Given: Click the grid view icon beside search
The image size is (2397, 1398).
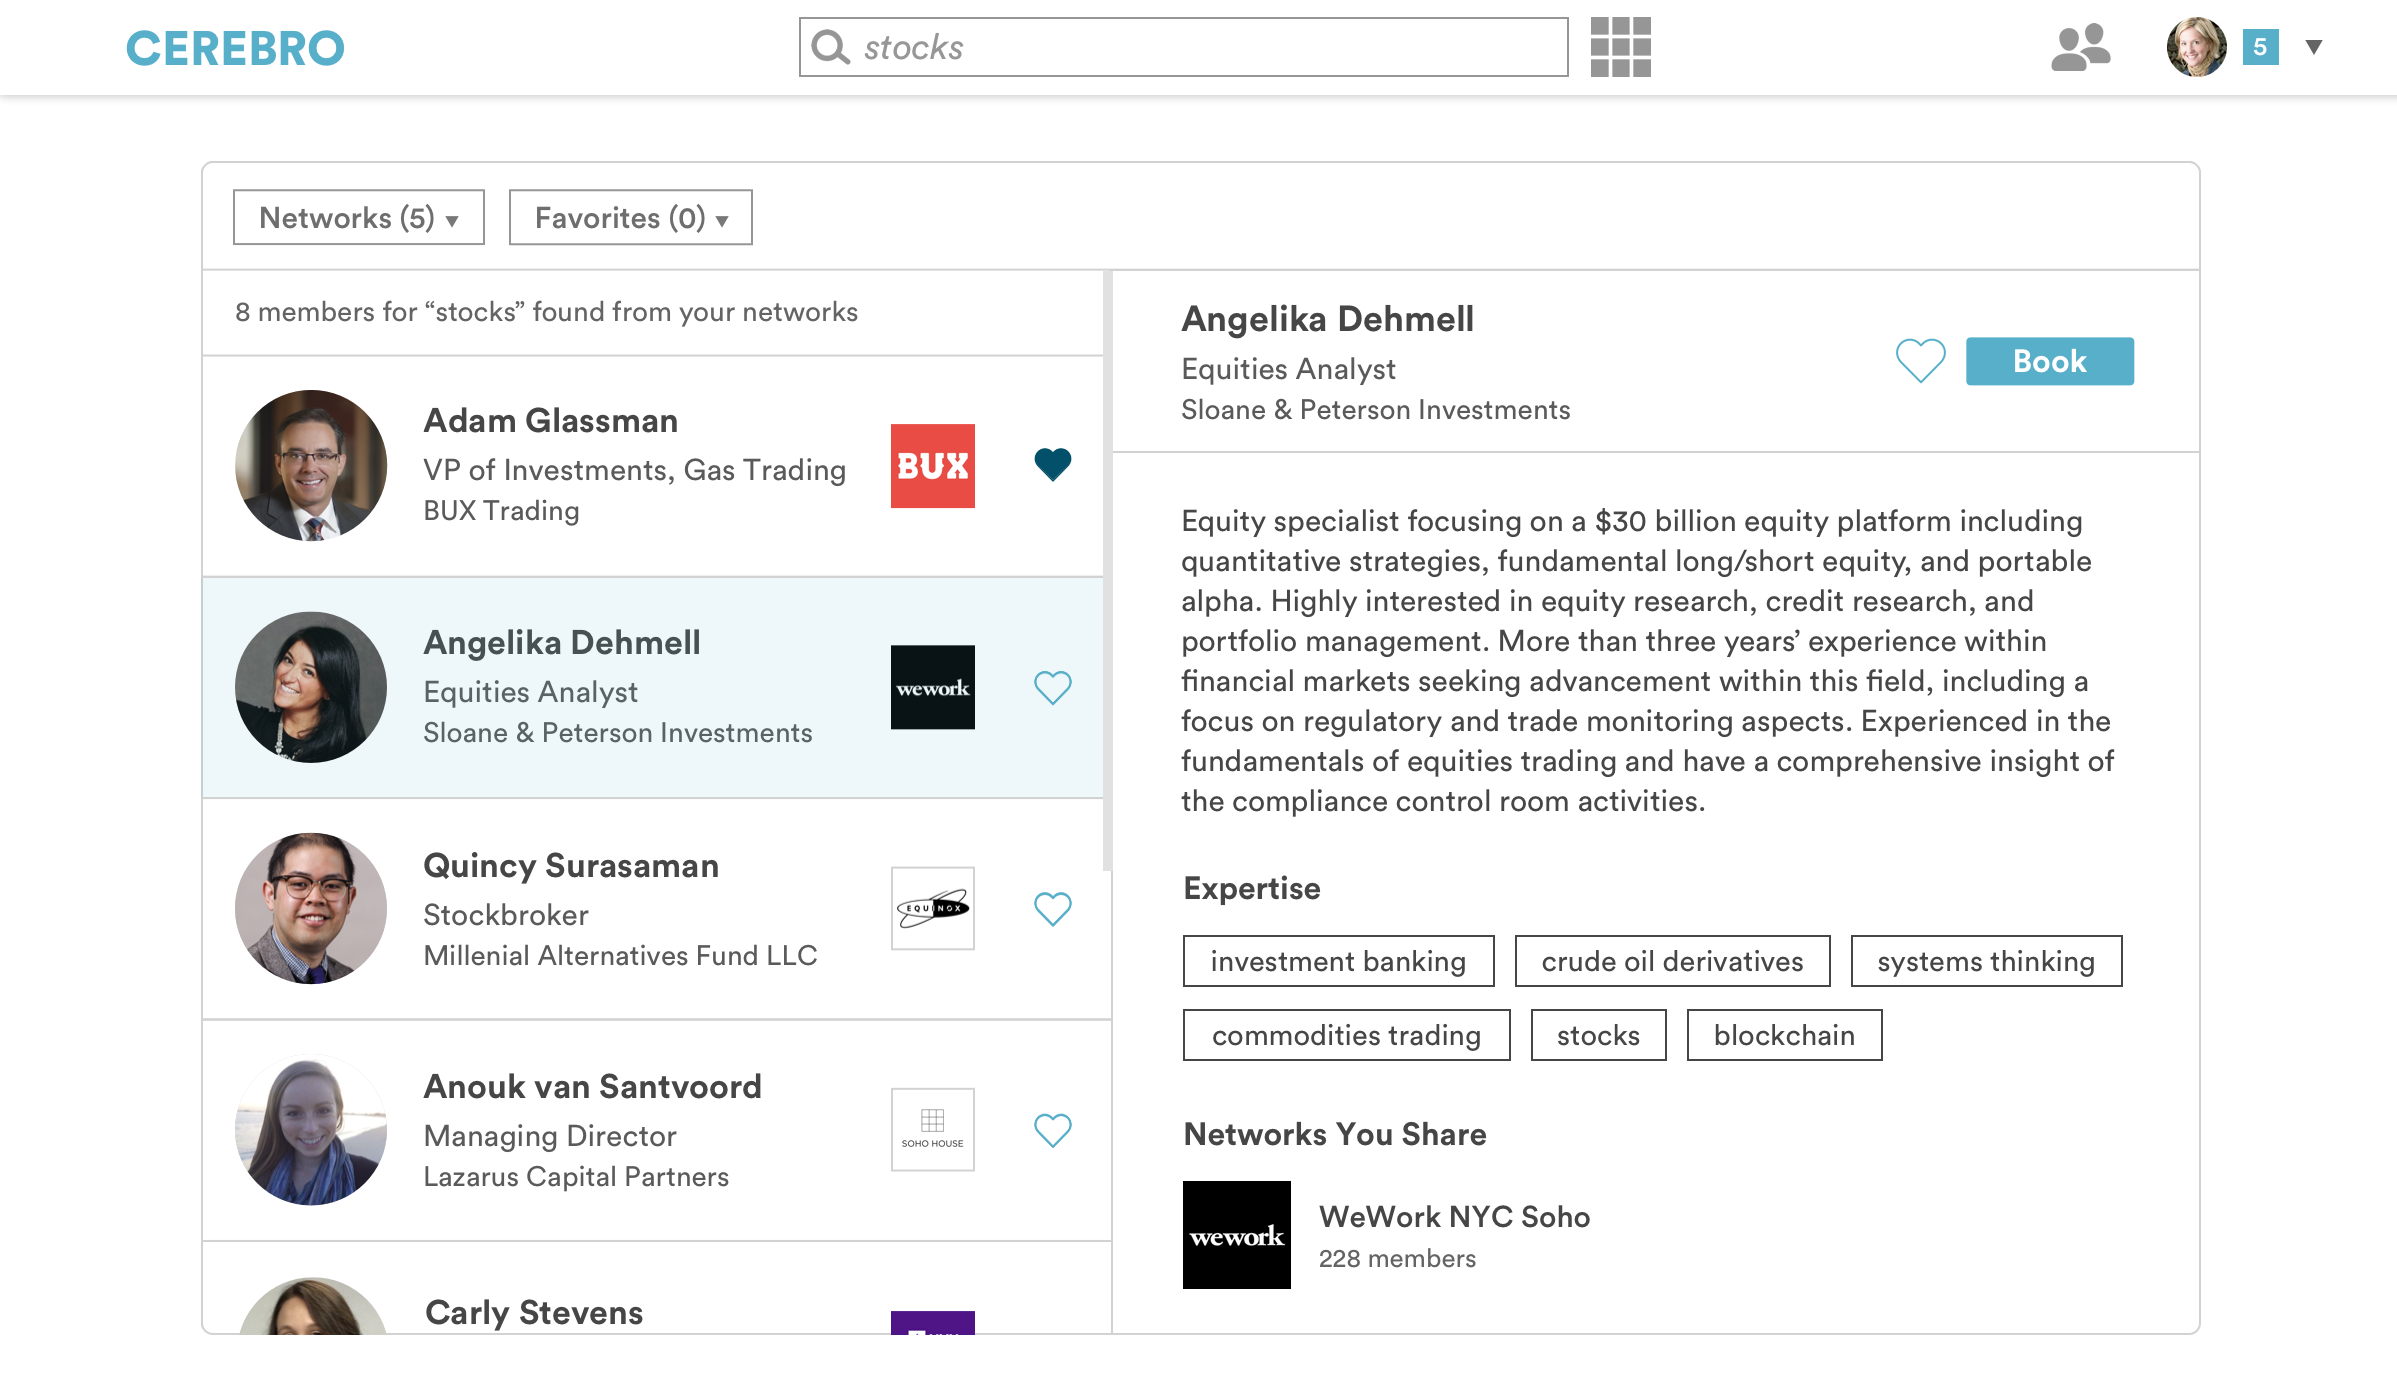Looking at the screenshot, I should [1620, 47].
